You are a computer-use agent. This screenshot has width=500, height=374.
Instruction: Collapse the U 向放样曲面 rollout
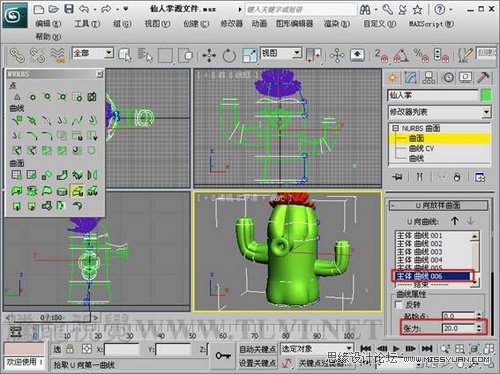(438, 205)
